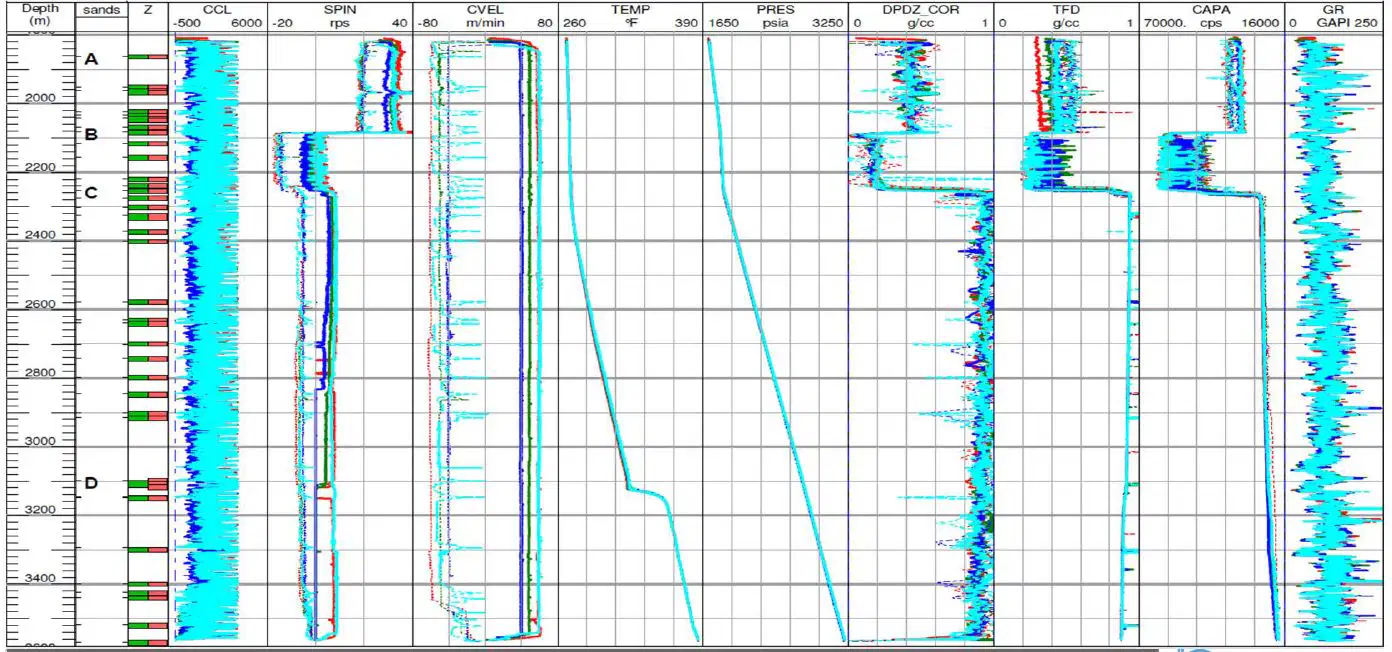The height and width of the screenshot is (652, 1392).
Task: Click the CVEL track header
Action: click(x=485, y=10)
